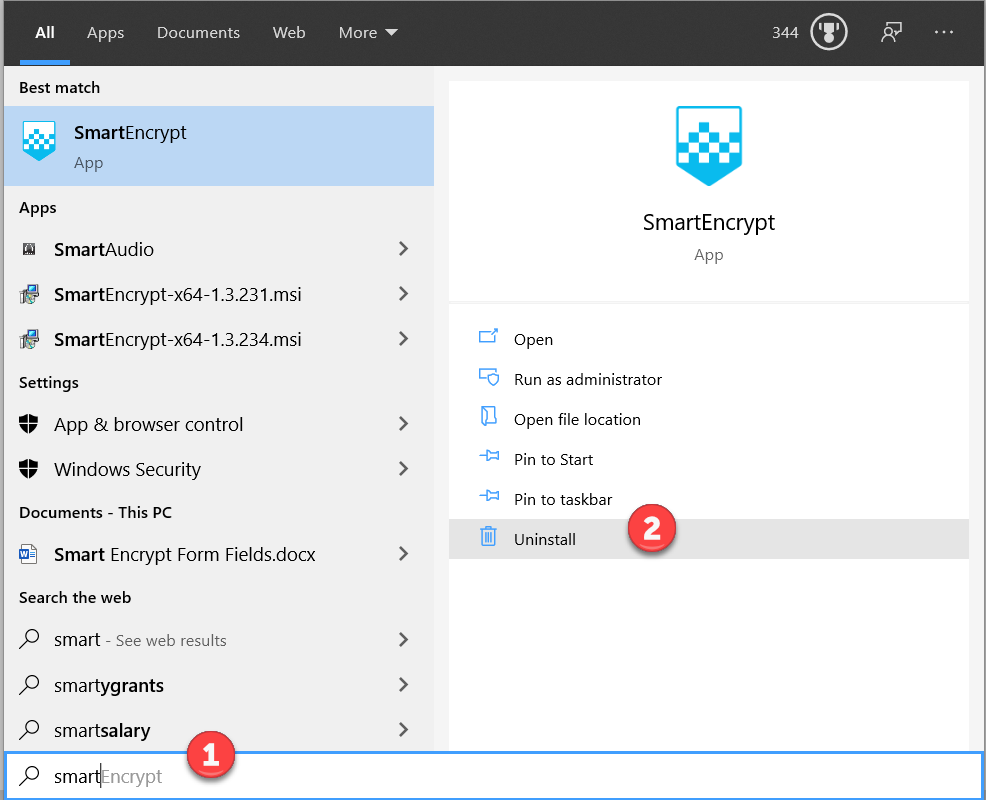Choose Pin to taskbar
Viewport: 986px width, 800px height.
coord(709,499)
